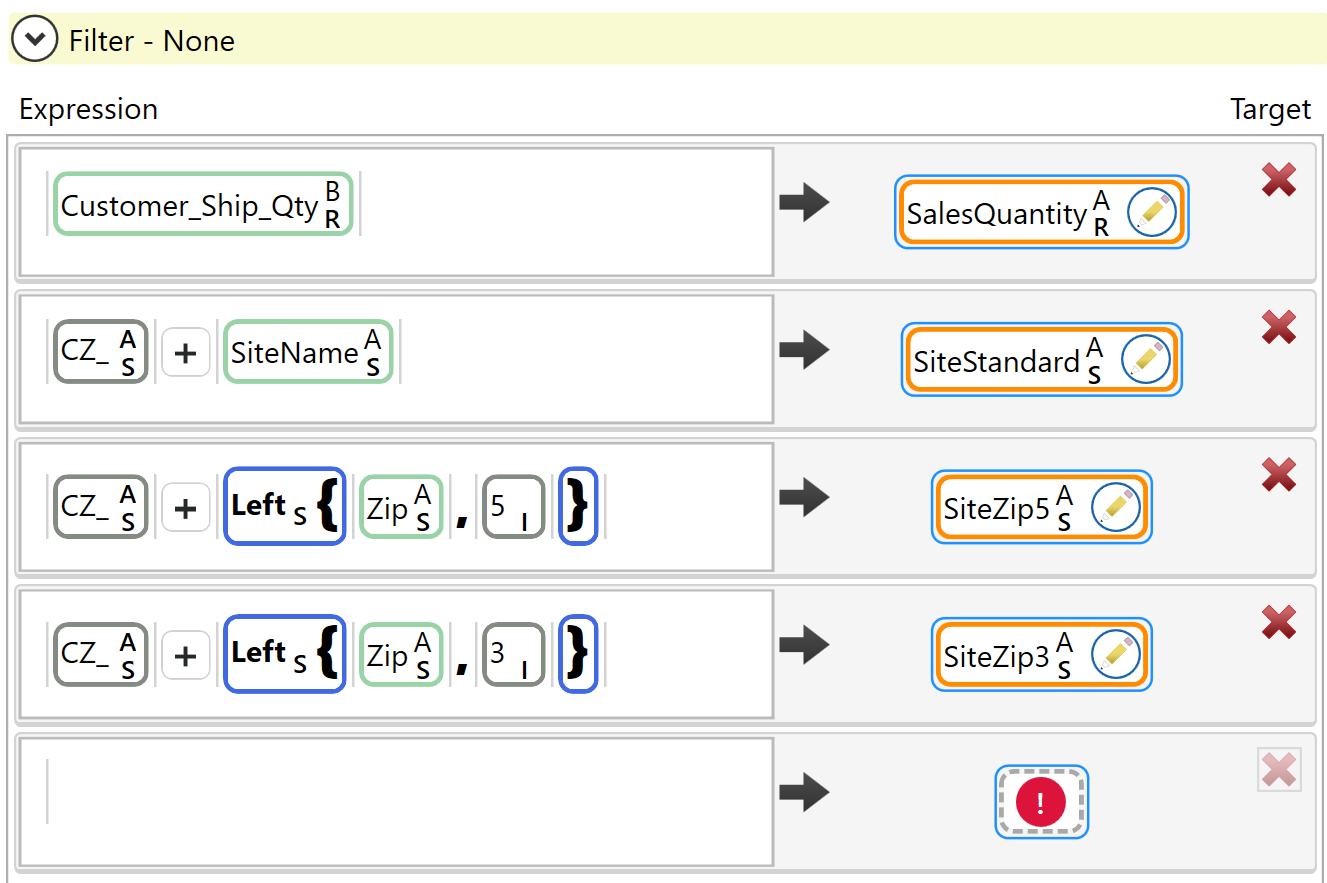Collapse the Filter - None section chevron
Image resolution: width=1327 pixels, height=883 pixels.
pyautogui.click(x=36, y=40)
